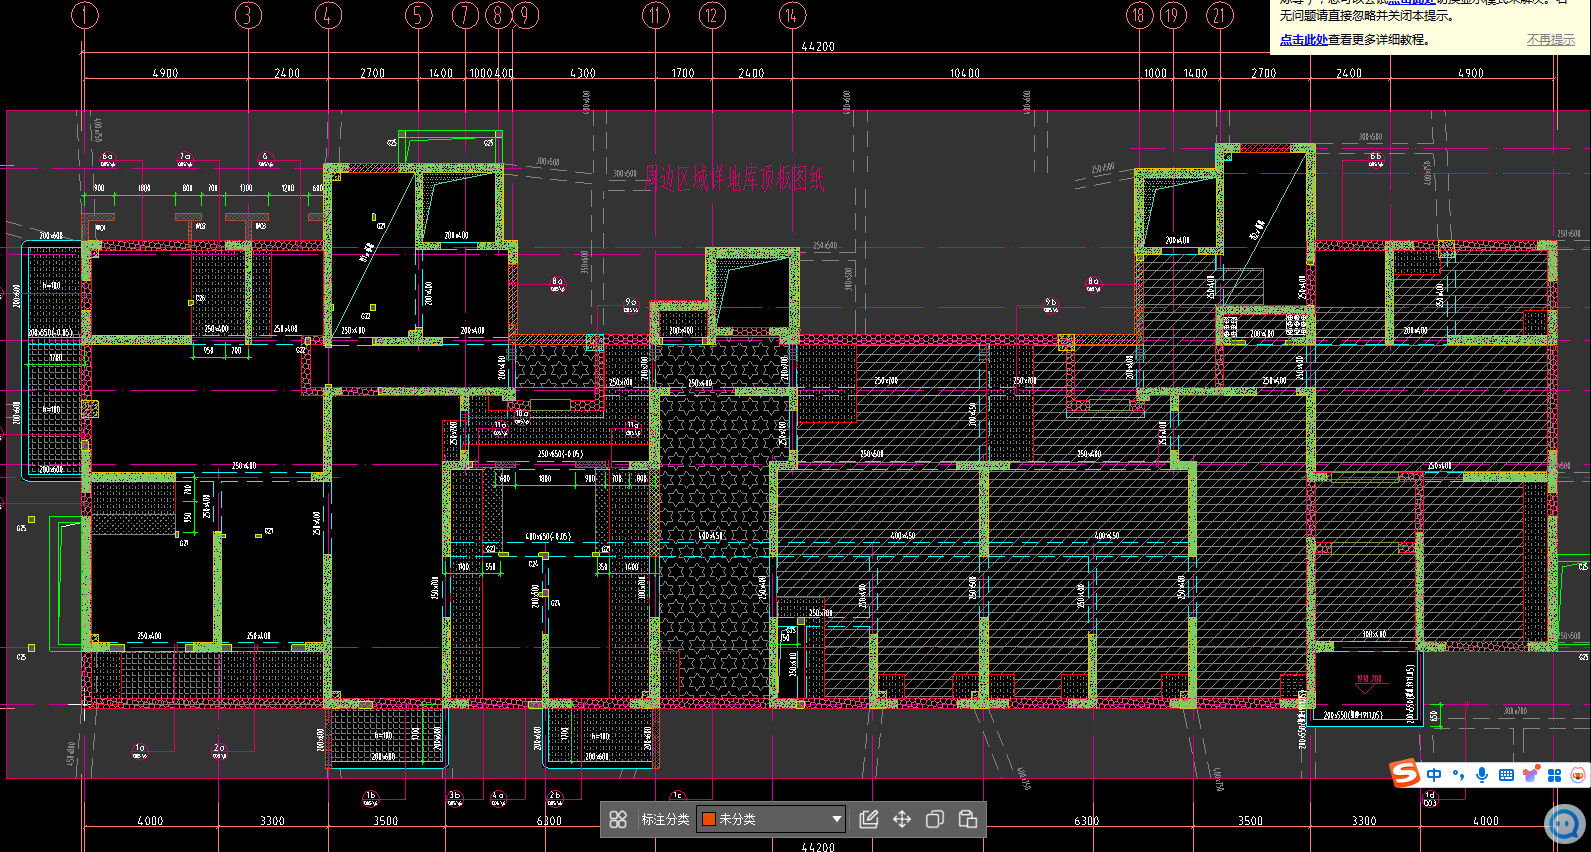Click the edit annotation pencil icon
Screen dimensions: 1591x852
coord(869,819)
